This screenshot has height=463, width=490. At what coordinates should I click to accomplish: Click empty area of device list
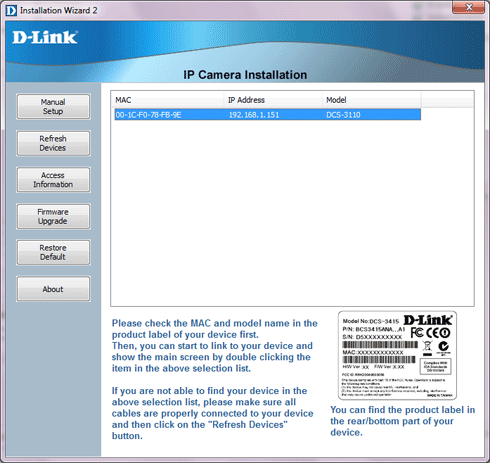(292, 213)
